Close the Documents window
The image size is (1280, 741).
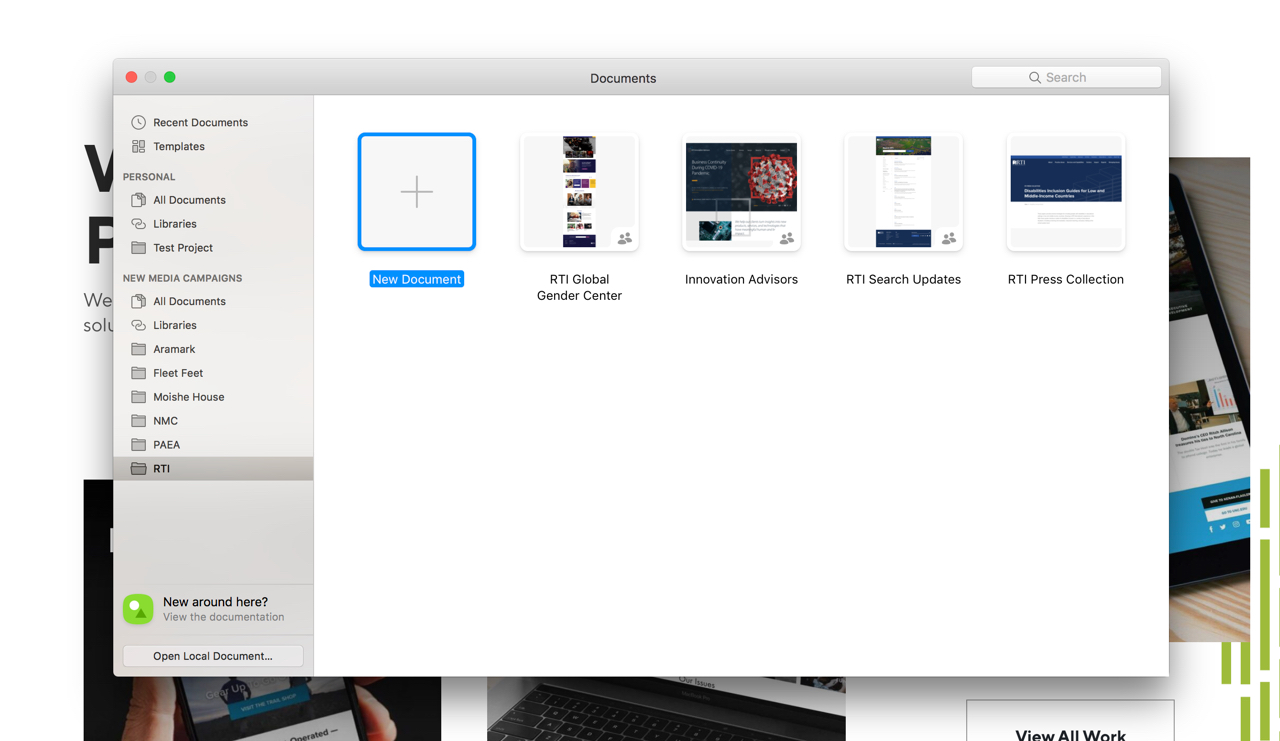[131, 77]
